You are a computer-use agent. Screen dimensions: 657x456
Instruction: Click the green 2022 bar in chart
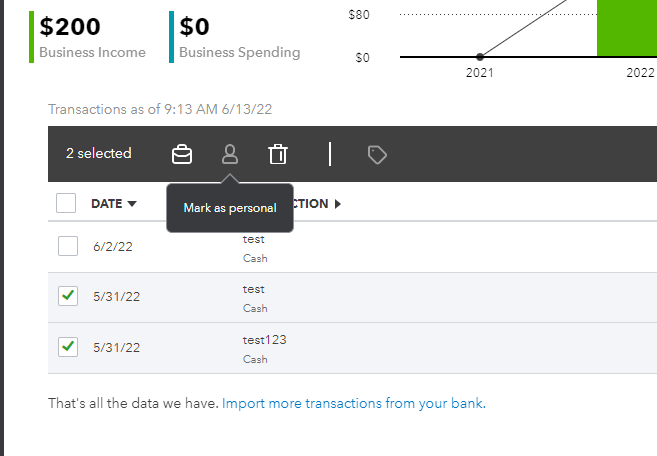pyautogui.click(x=626, y=28)
